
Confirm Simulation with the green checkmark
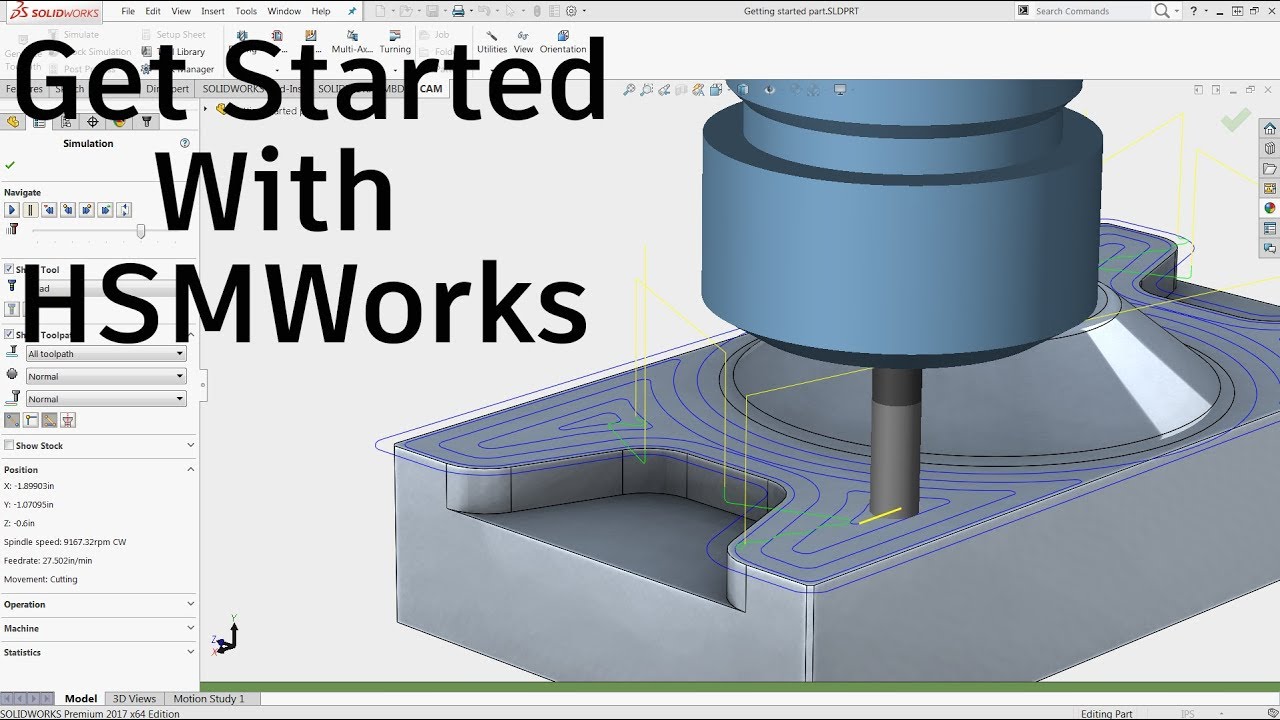pyautogui.click(x=10, y=165)
